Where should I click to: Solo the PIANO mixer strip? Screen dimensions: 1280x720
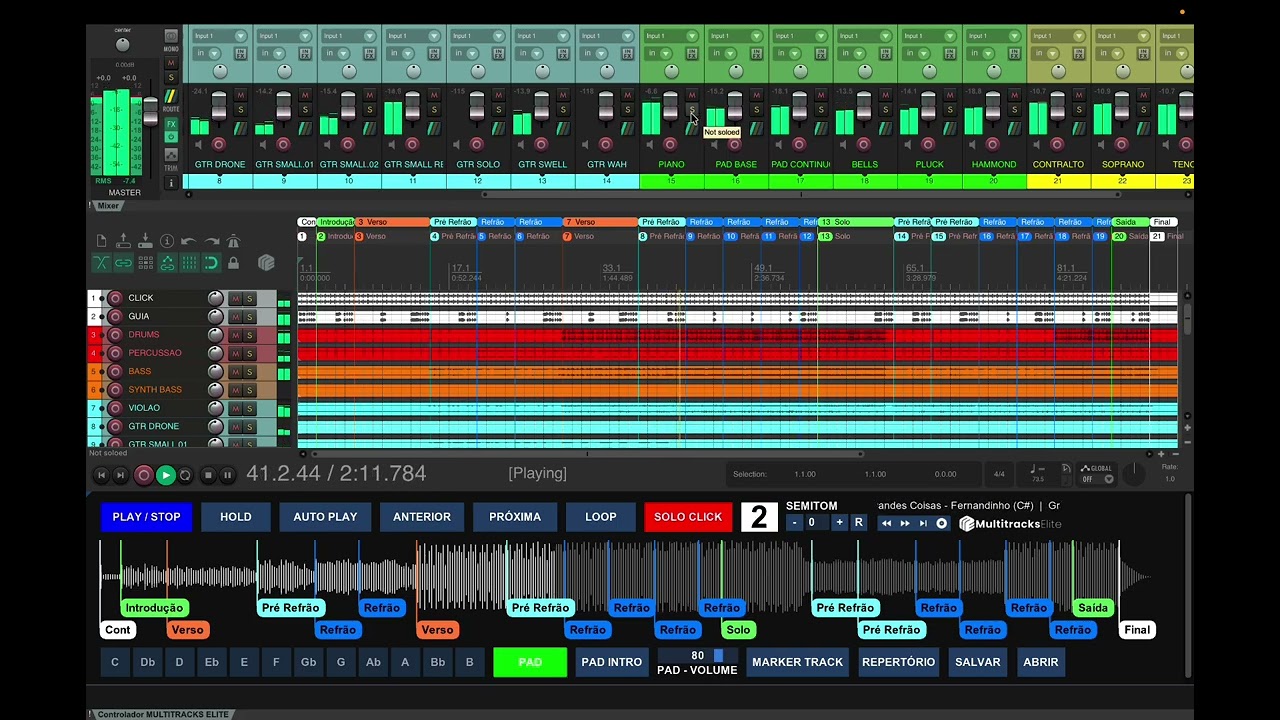[x=692, y=109]
